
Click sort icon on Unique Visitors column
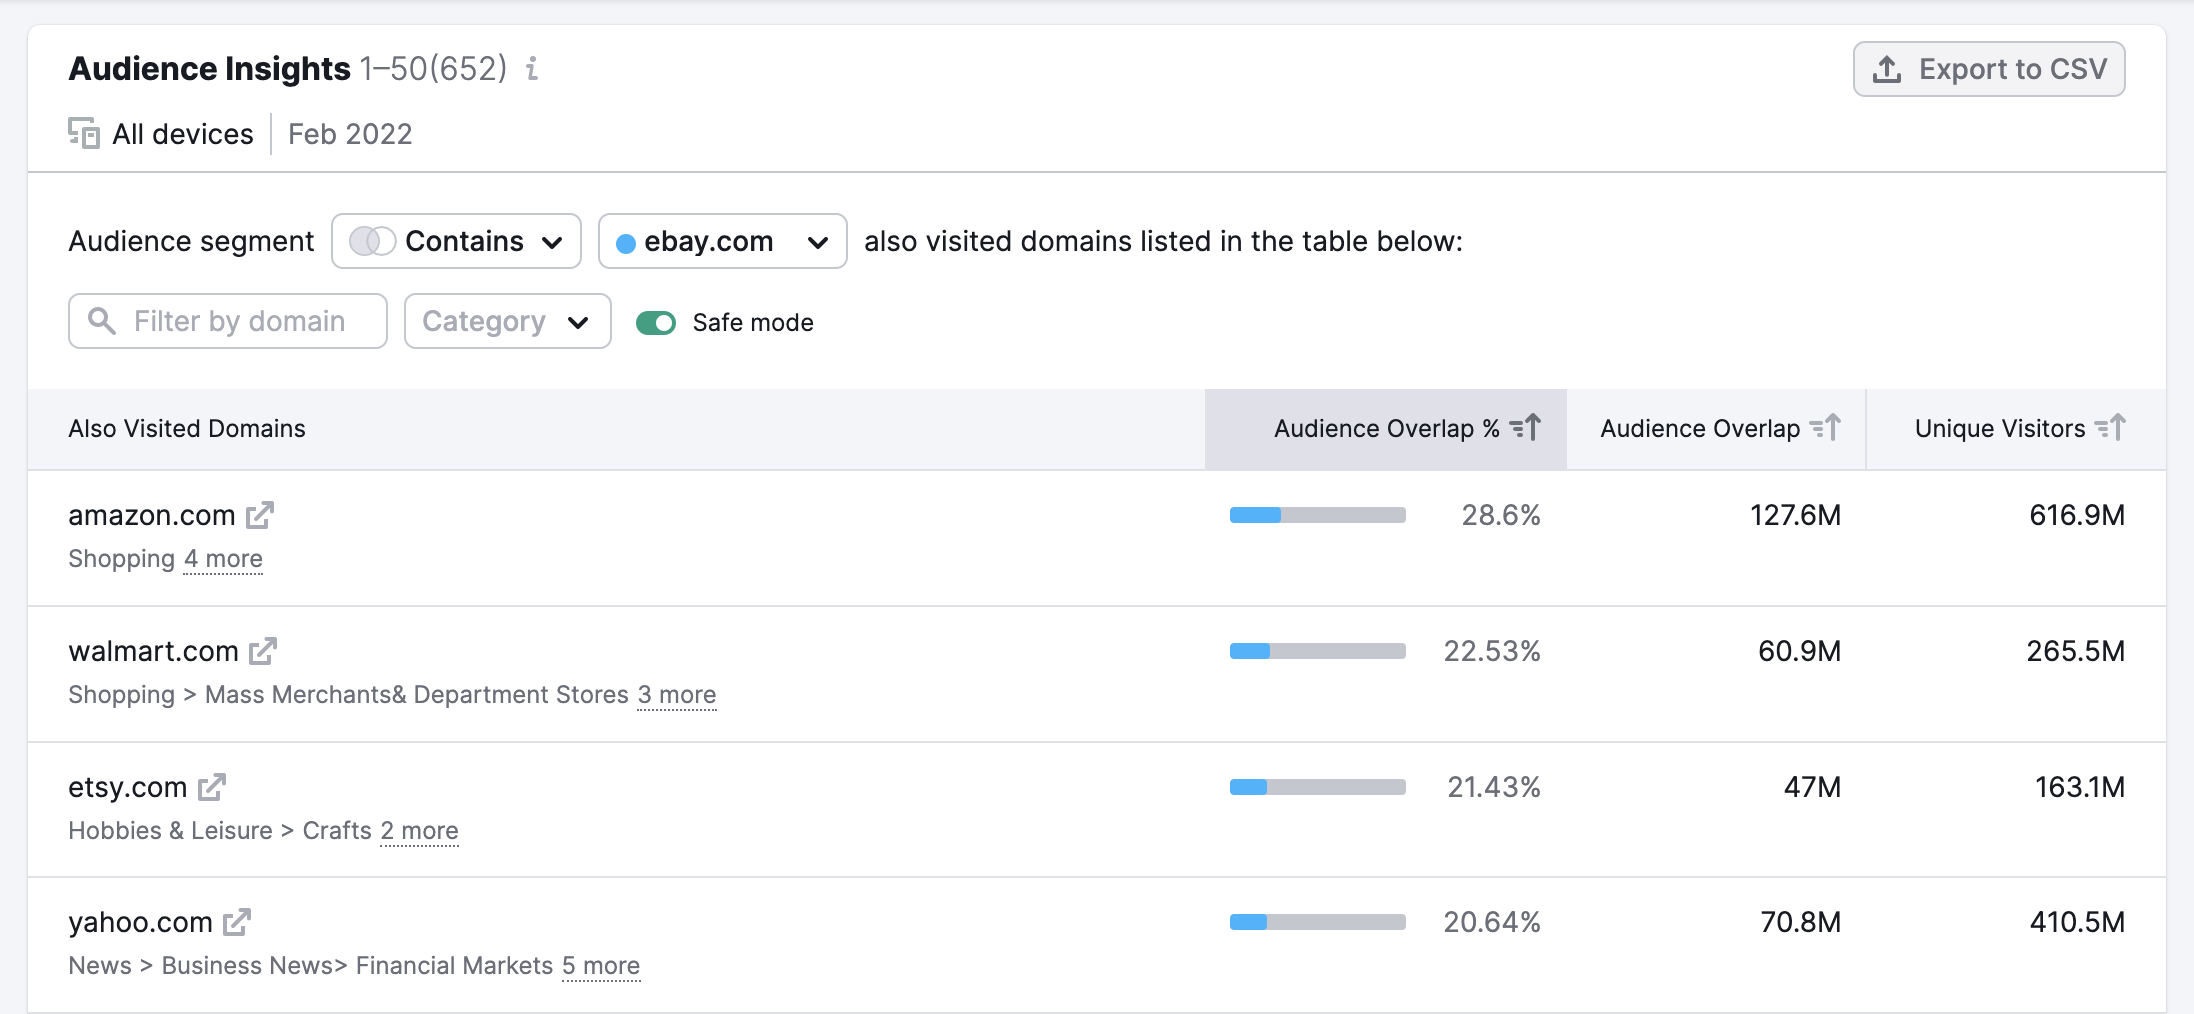2111,428
